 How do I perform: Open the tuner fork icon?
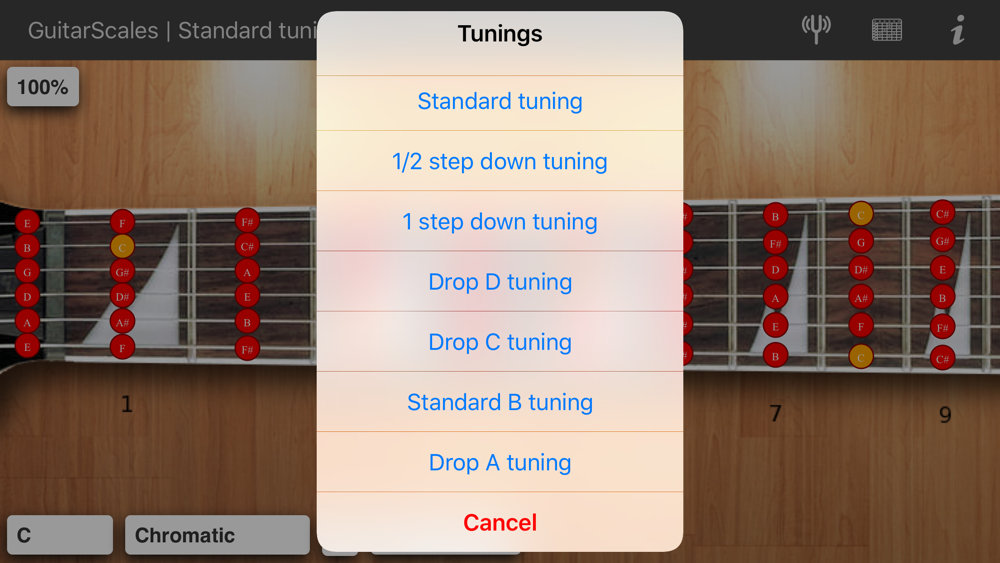click(816, 29)
